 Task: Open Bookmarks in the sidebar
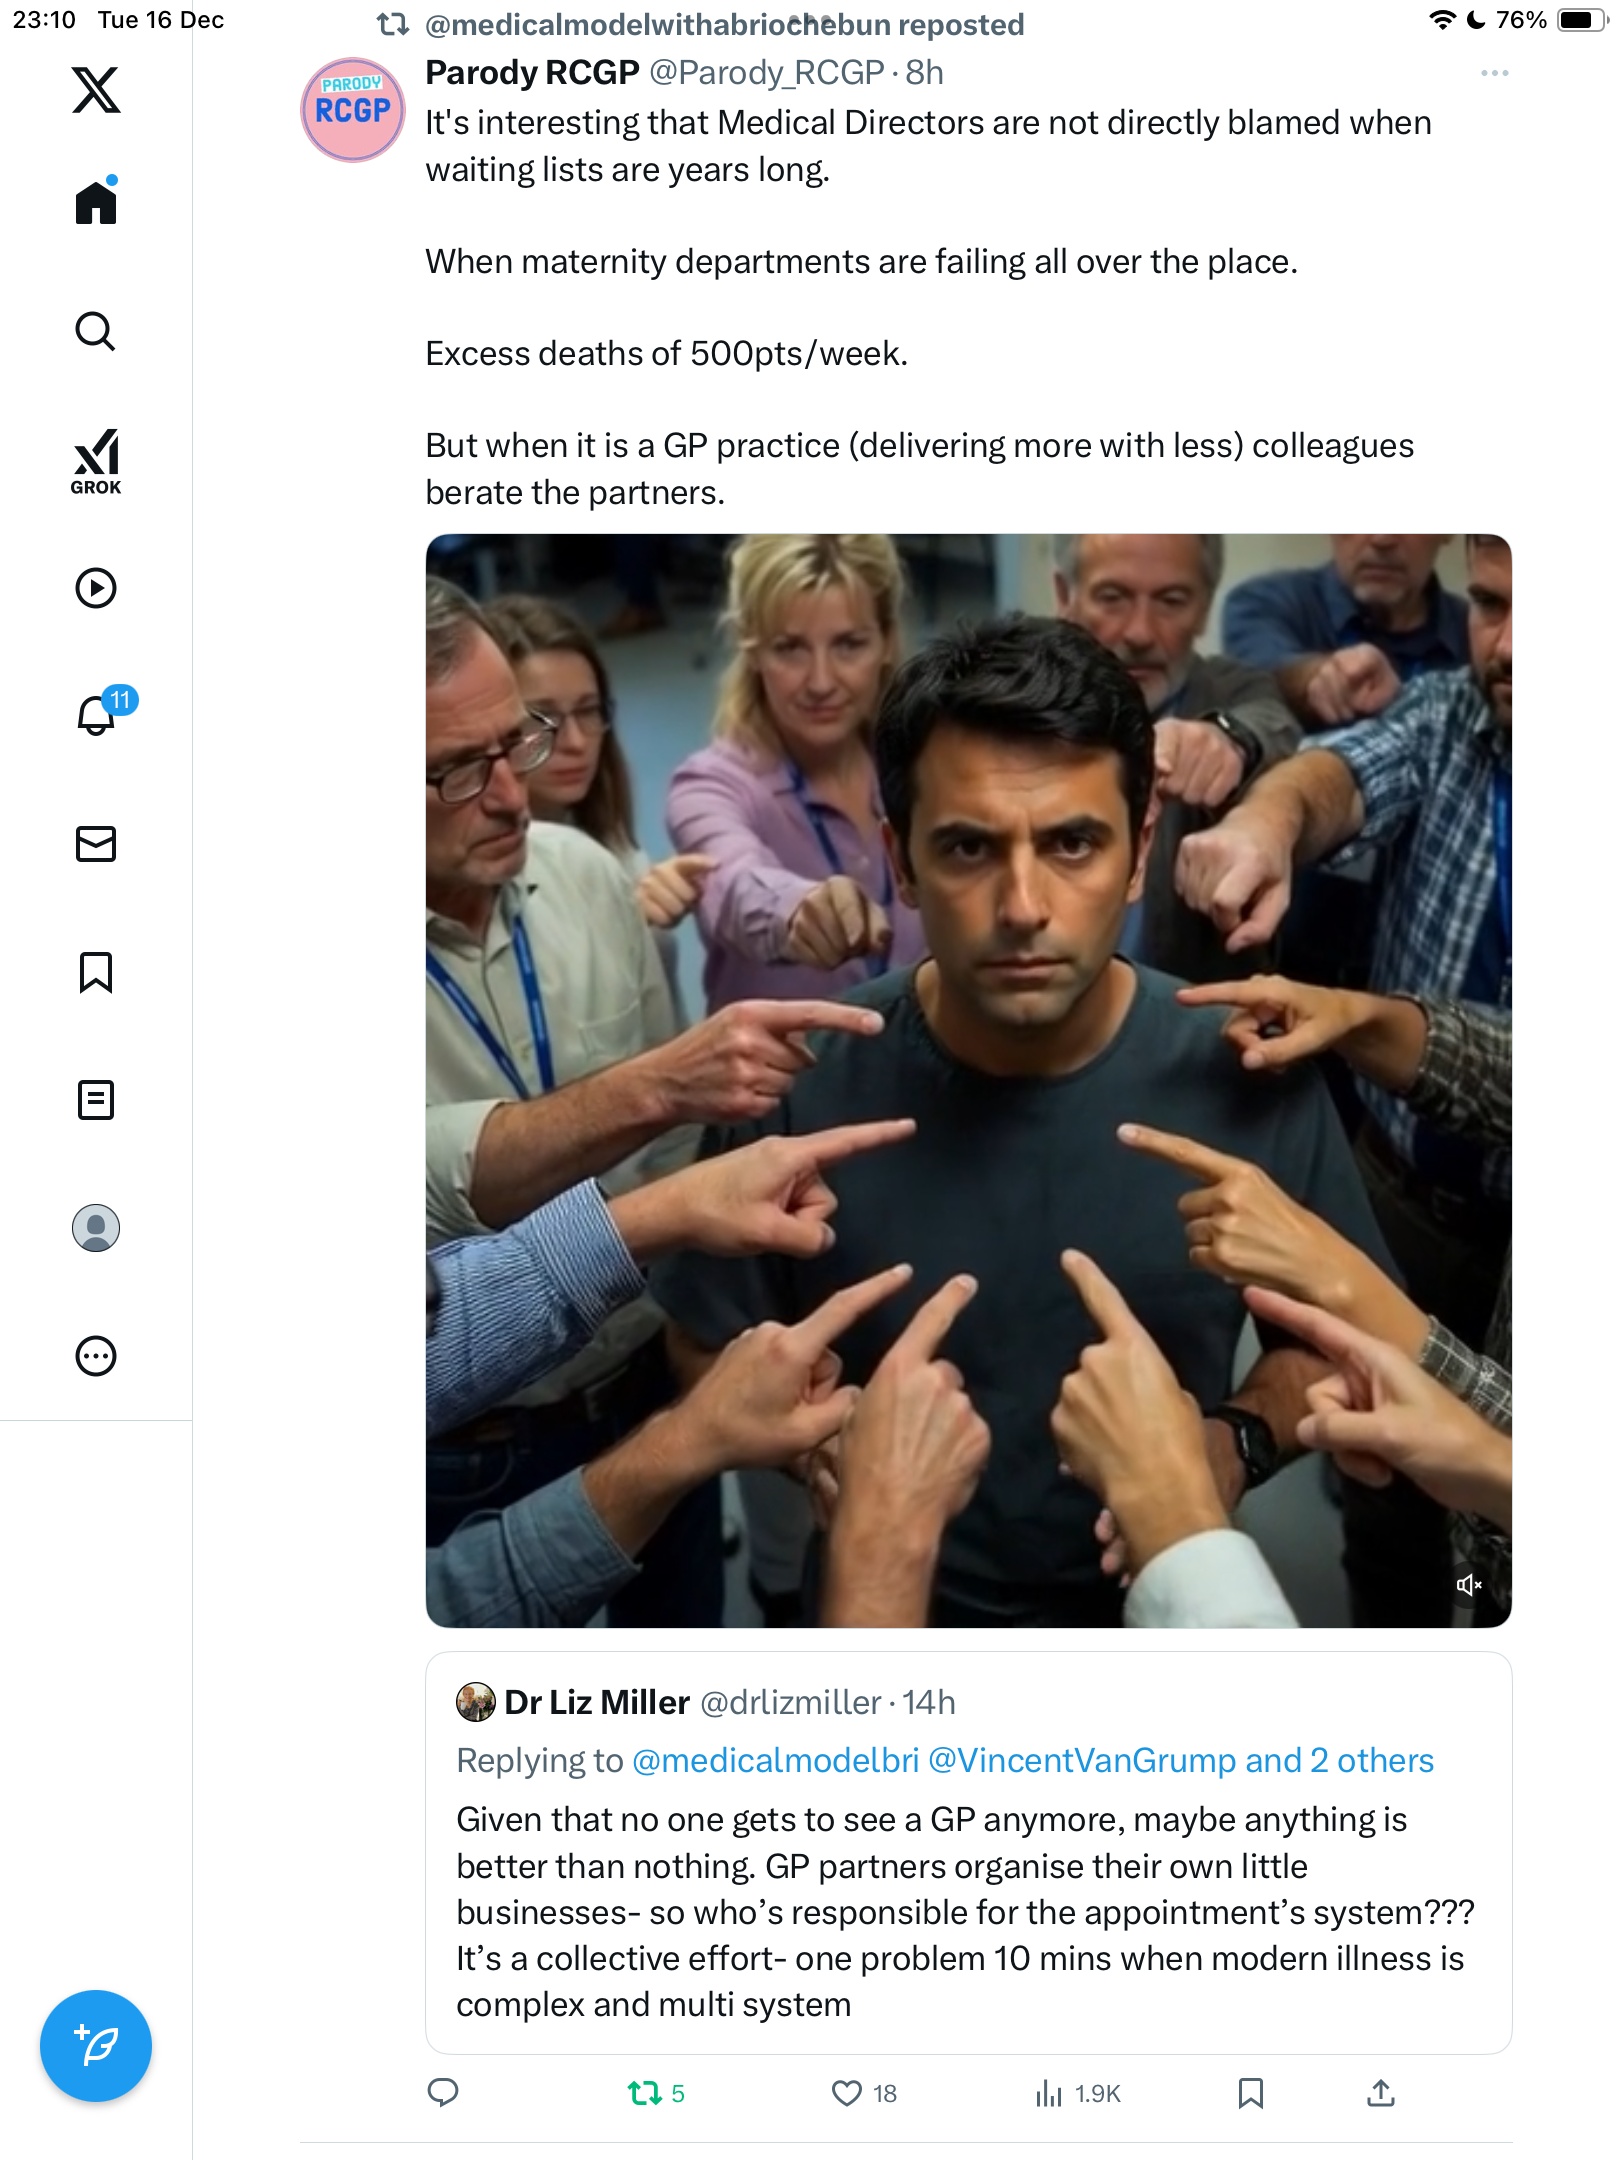tap(96, 972)
